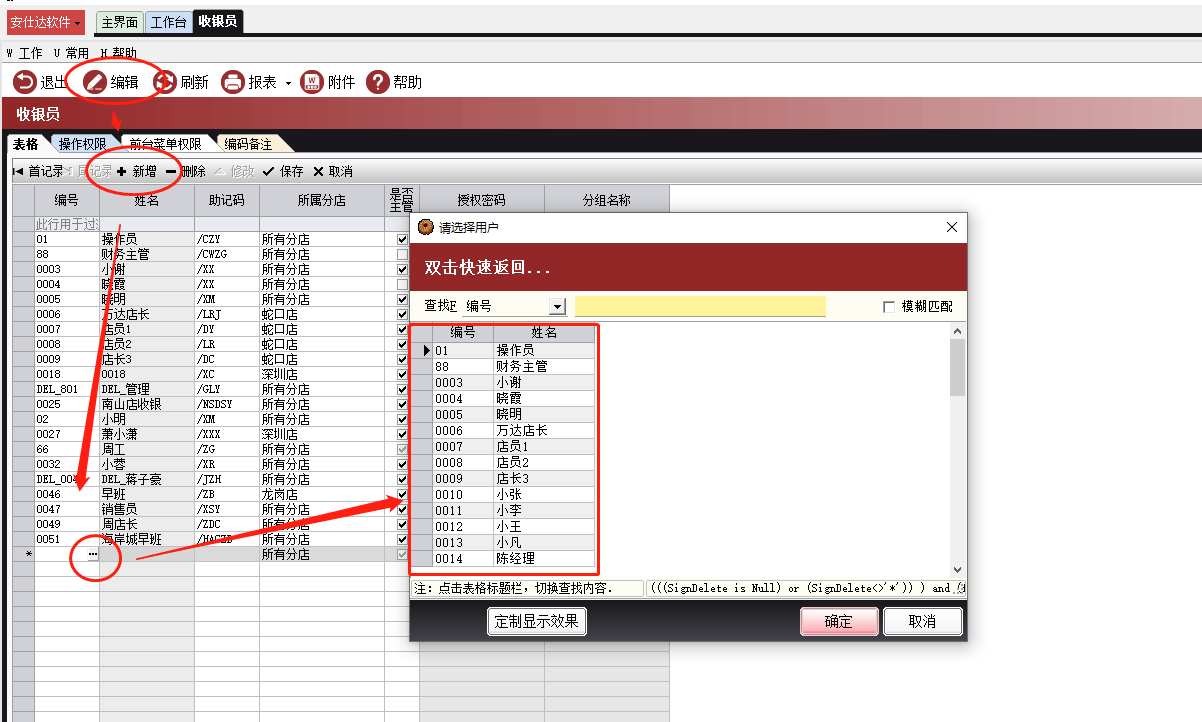Click the yellow search input field

click(700, 306)
